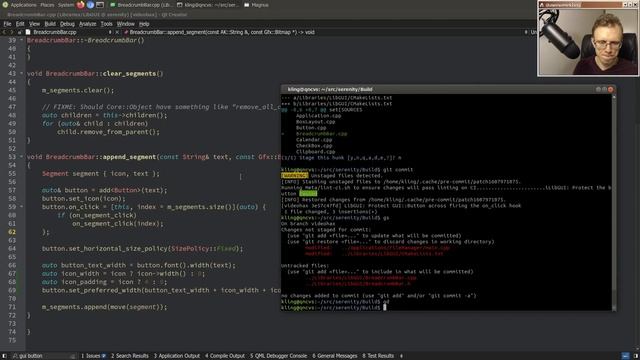Open the Analyze menu
The width and height of the screenshot is (640, 360).
coord(87,24)
